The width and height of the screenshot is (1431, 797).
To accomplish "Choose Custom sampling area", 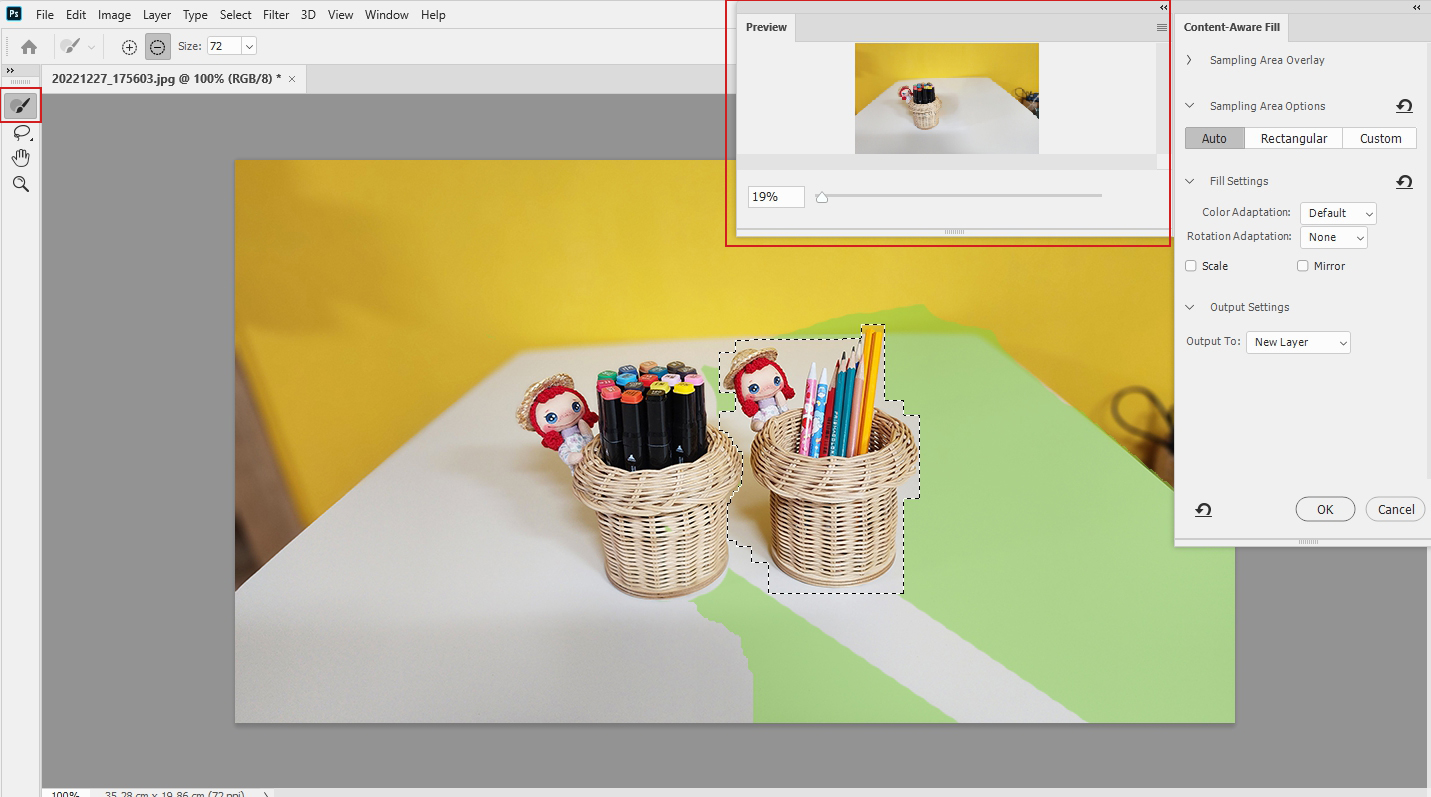I will (x=1380, y=138).
